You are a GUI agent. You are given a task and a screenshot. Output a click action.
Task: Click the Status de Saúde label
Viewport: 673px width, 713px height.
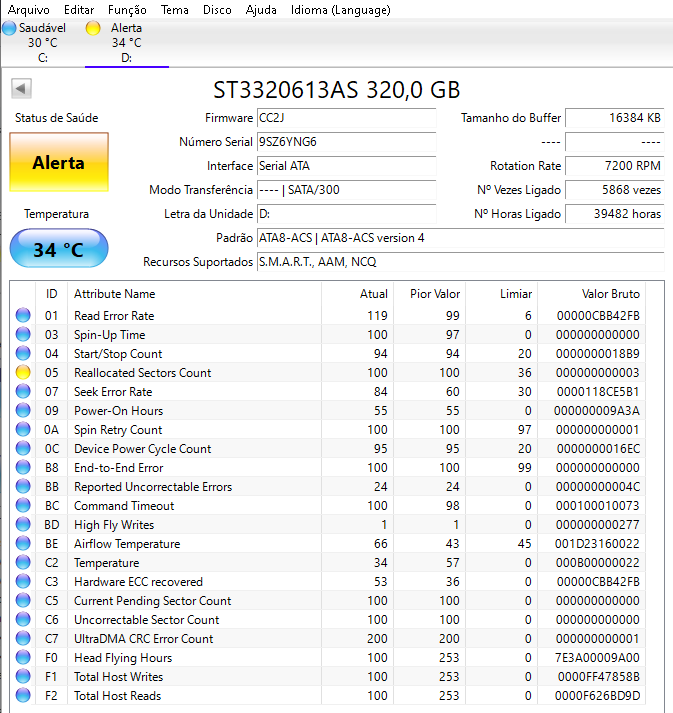click(x=56, y=118)
